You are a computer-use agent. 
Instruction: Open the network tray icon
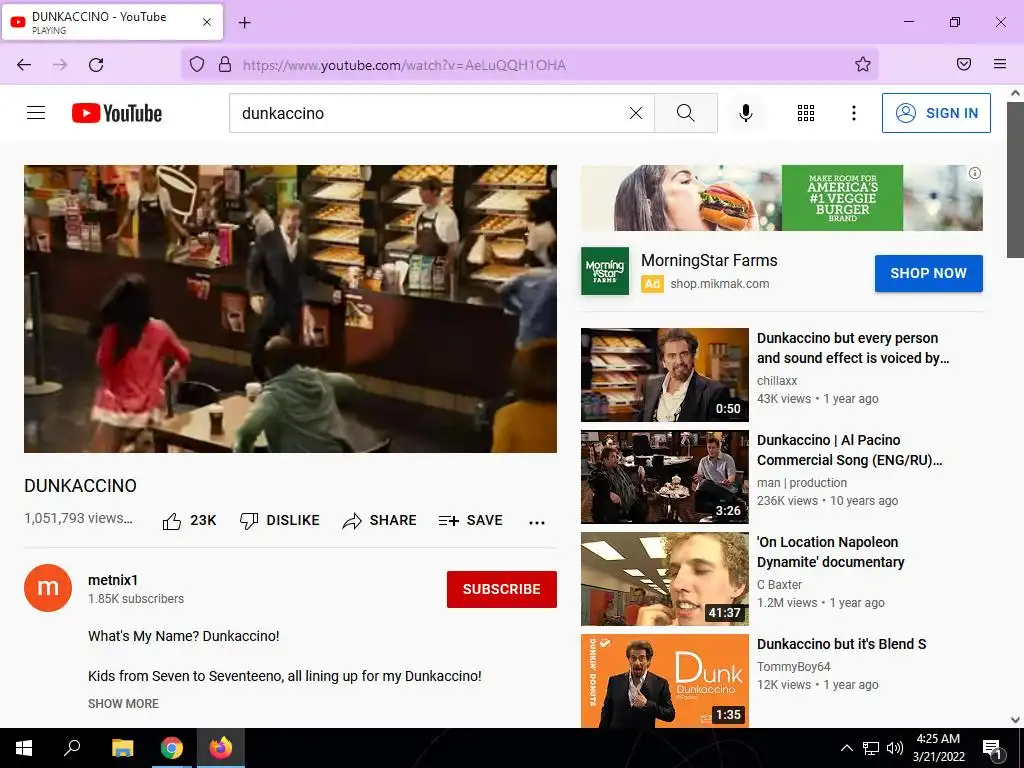point(871,748)
